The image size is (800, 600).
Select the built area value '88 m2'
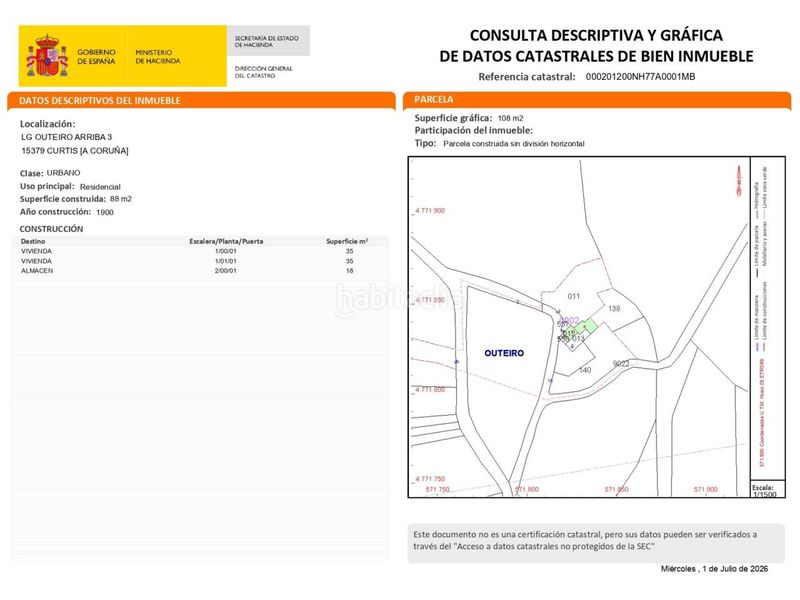pos(121,199)
